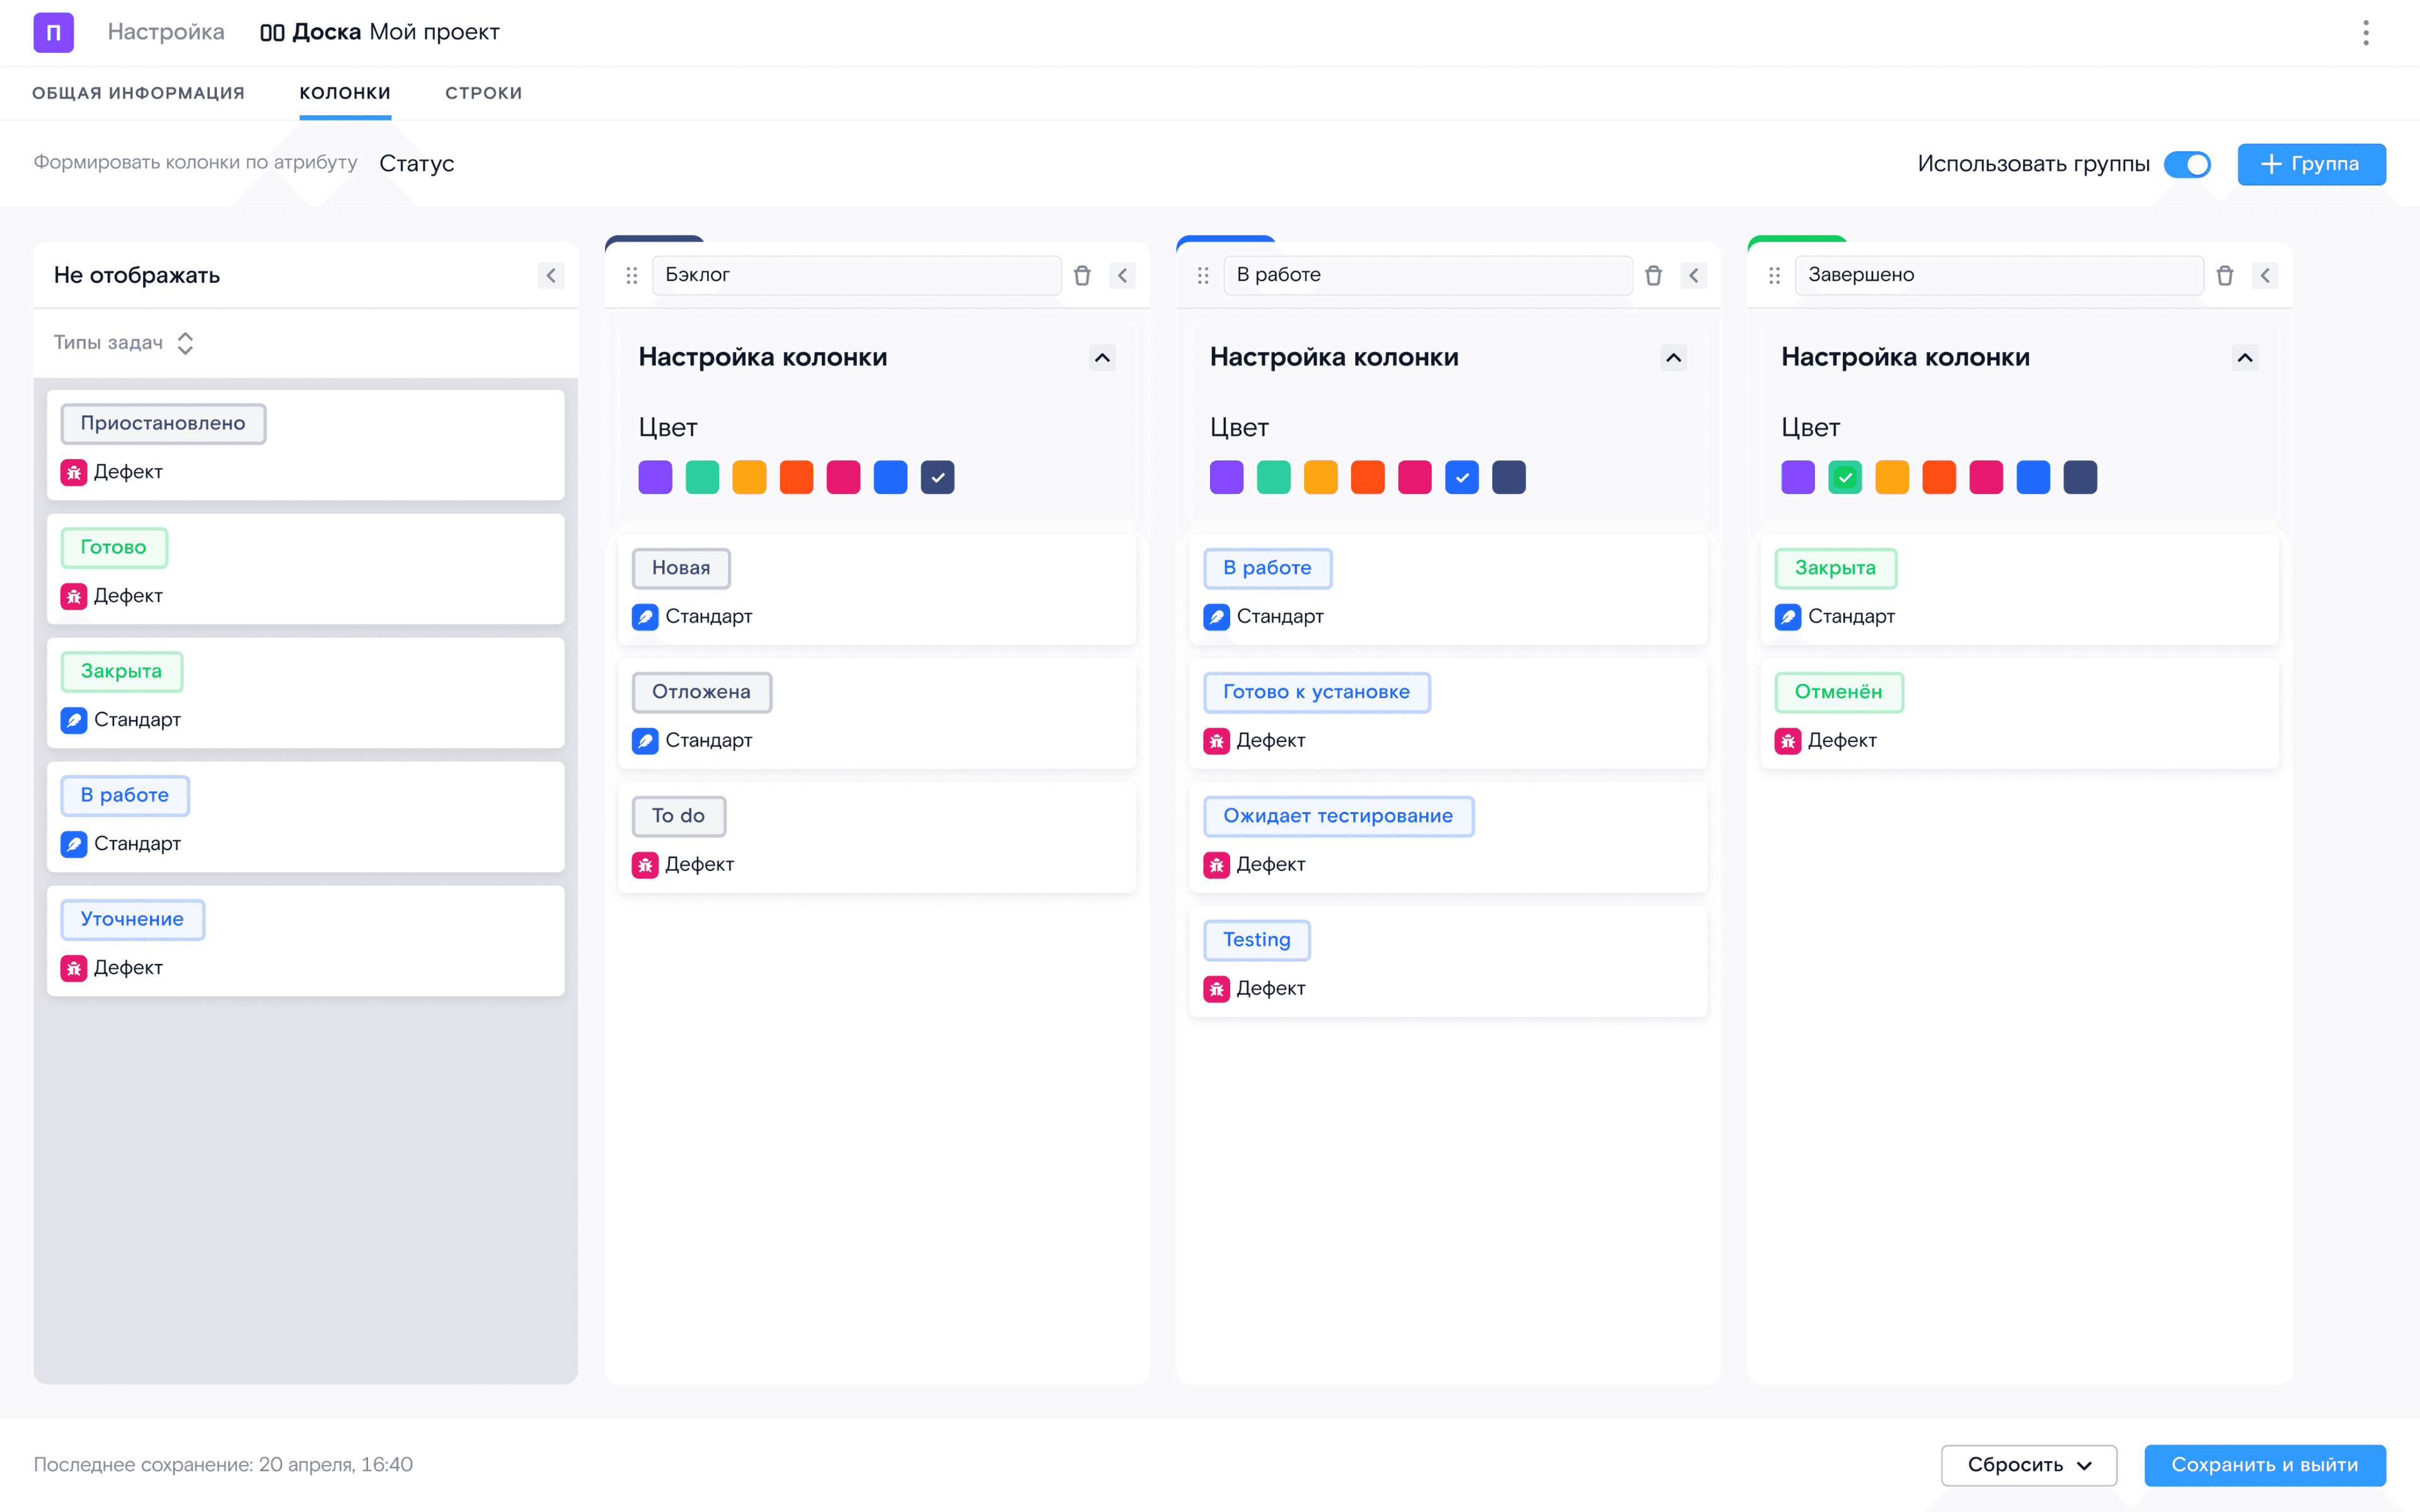2420x1512 pixels.
Task: Click the purple П project logo
Action: (53, 32)
